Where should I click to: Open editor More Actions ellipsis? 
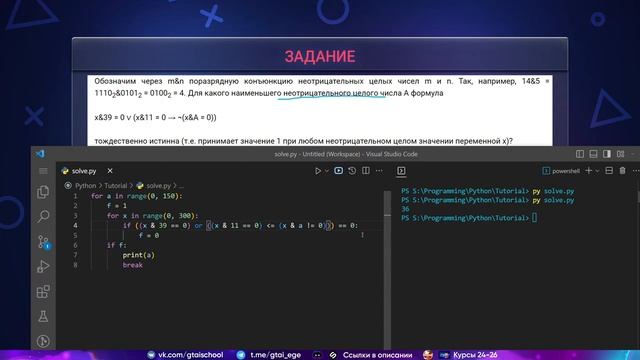coord(379,171)
